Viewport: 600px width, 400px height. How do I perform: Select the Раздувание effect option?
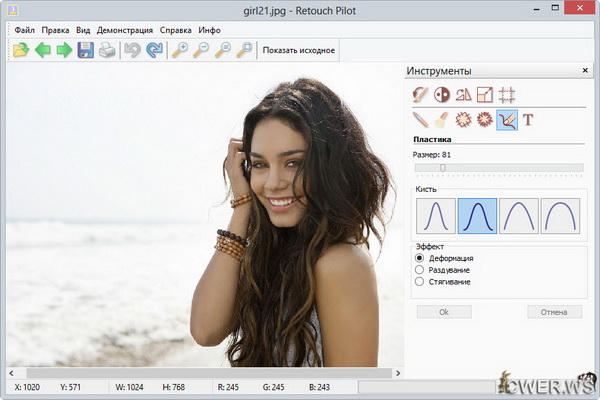coord(420,270)
